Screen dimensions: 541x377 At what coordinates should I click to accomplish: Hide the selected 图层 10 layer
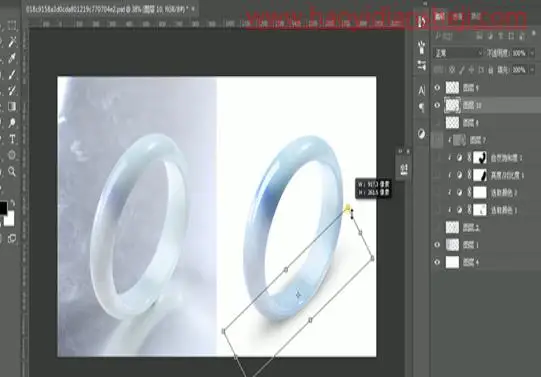(x=437, y=105)
